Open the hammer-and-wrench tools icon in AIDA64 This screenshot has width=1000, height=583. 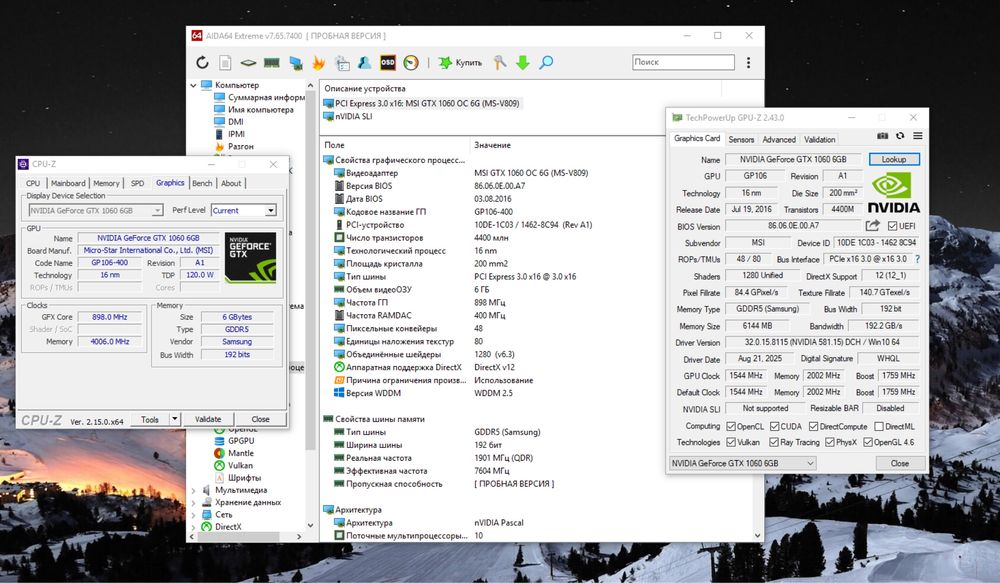click(500, 63)
